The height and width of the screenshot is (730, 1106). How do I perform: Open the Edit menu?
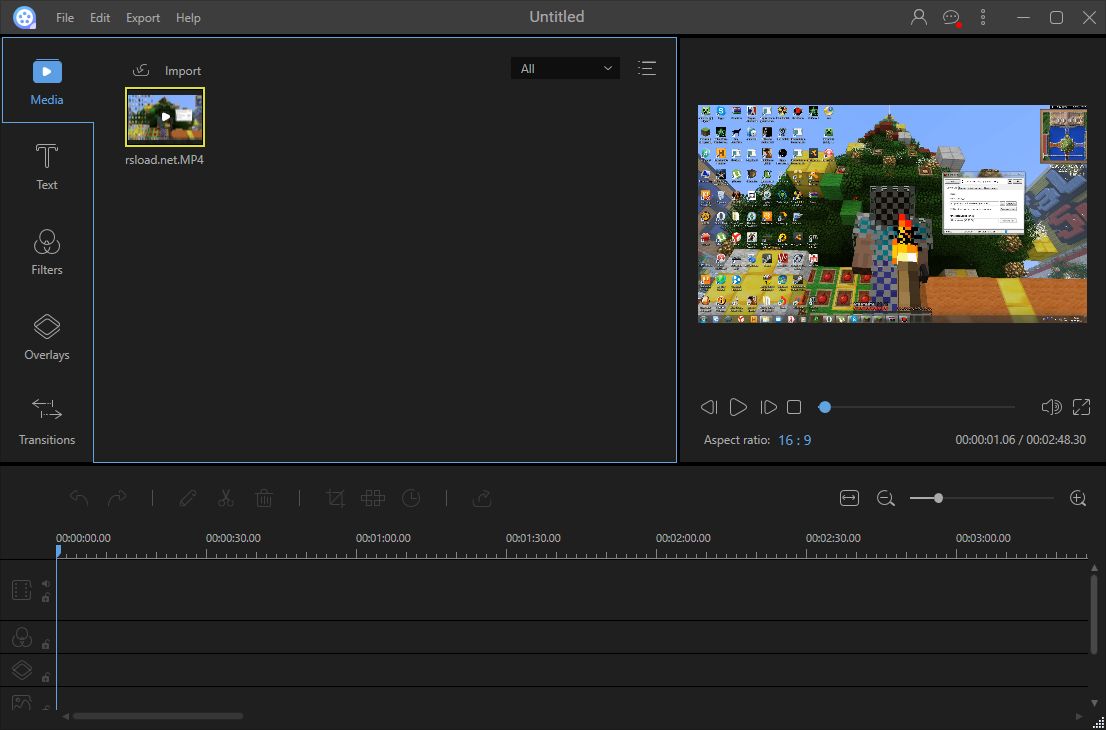[99, 17]
